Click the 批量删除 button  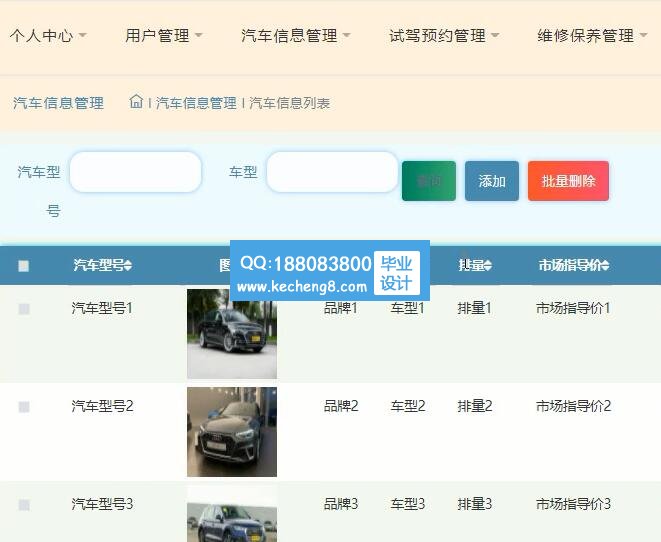(568, 181)
